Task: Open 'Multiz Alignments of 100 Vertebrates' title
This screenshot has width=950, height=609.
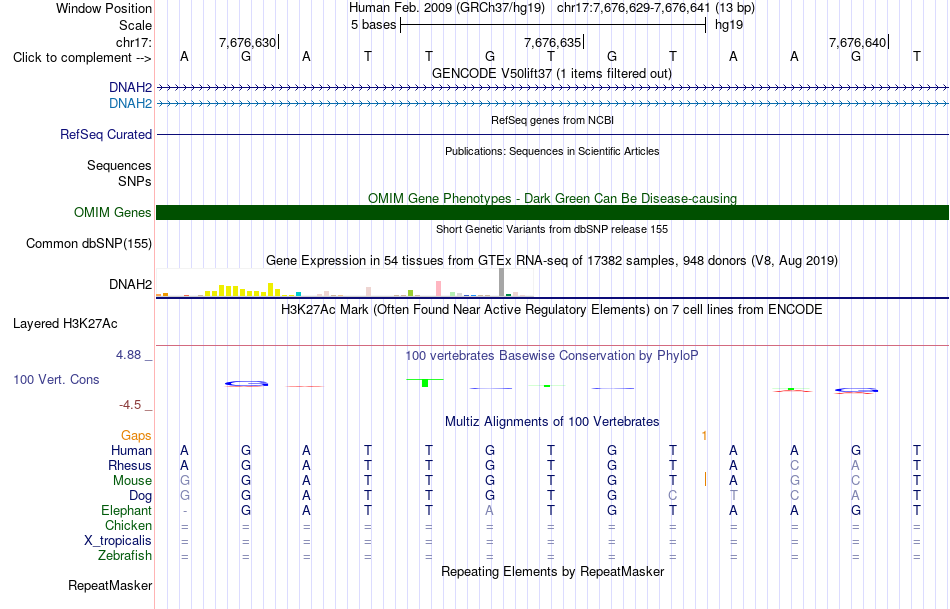Action: [552, 422]
